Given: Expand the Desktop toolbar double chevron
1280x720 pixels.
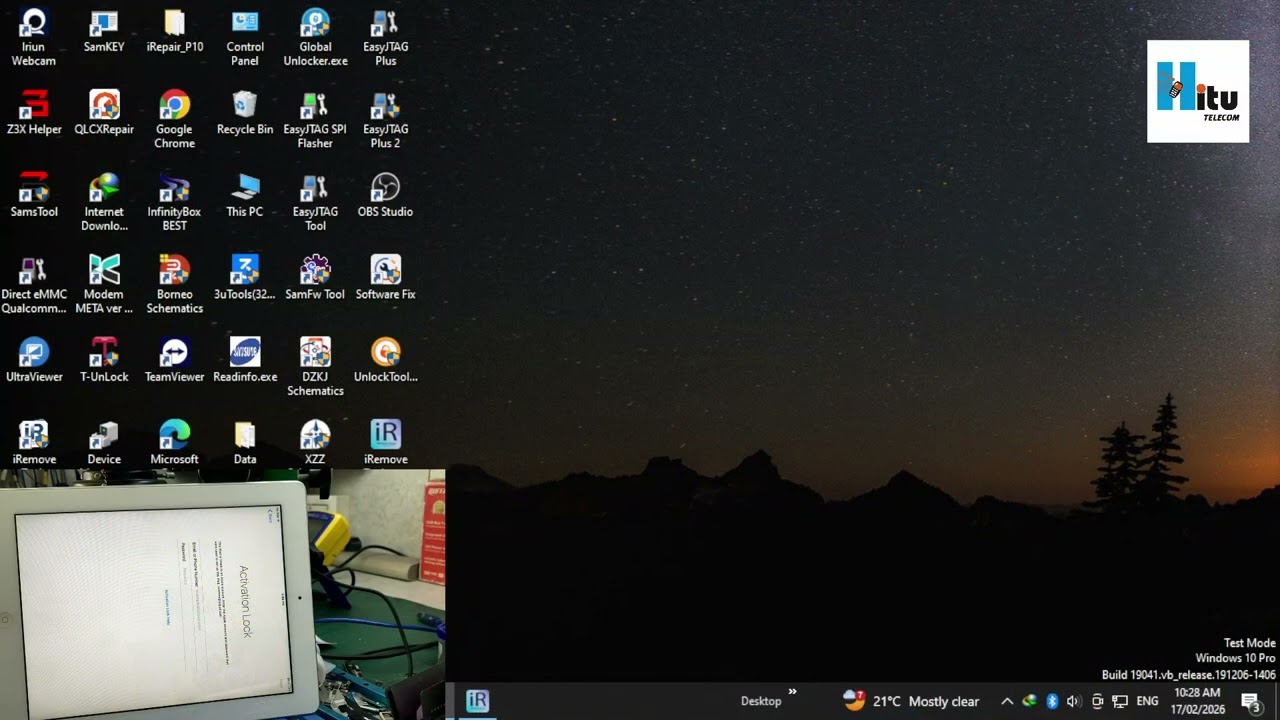Looking at the screenshot, I should pos(792,691).
